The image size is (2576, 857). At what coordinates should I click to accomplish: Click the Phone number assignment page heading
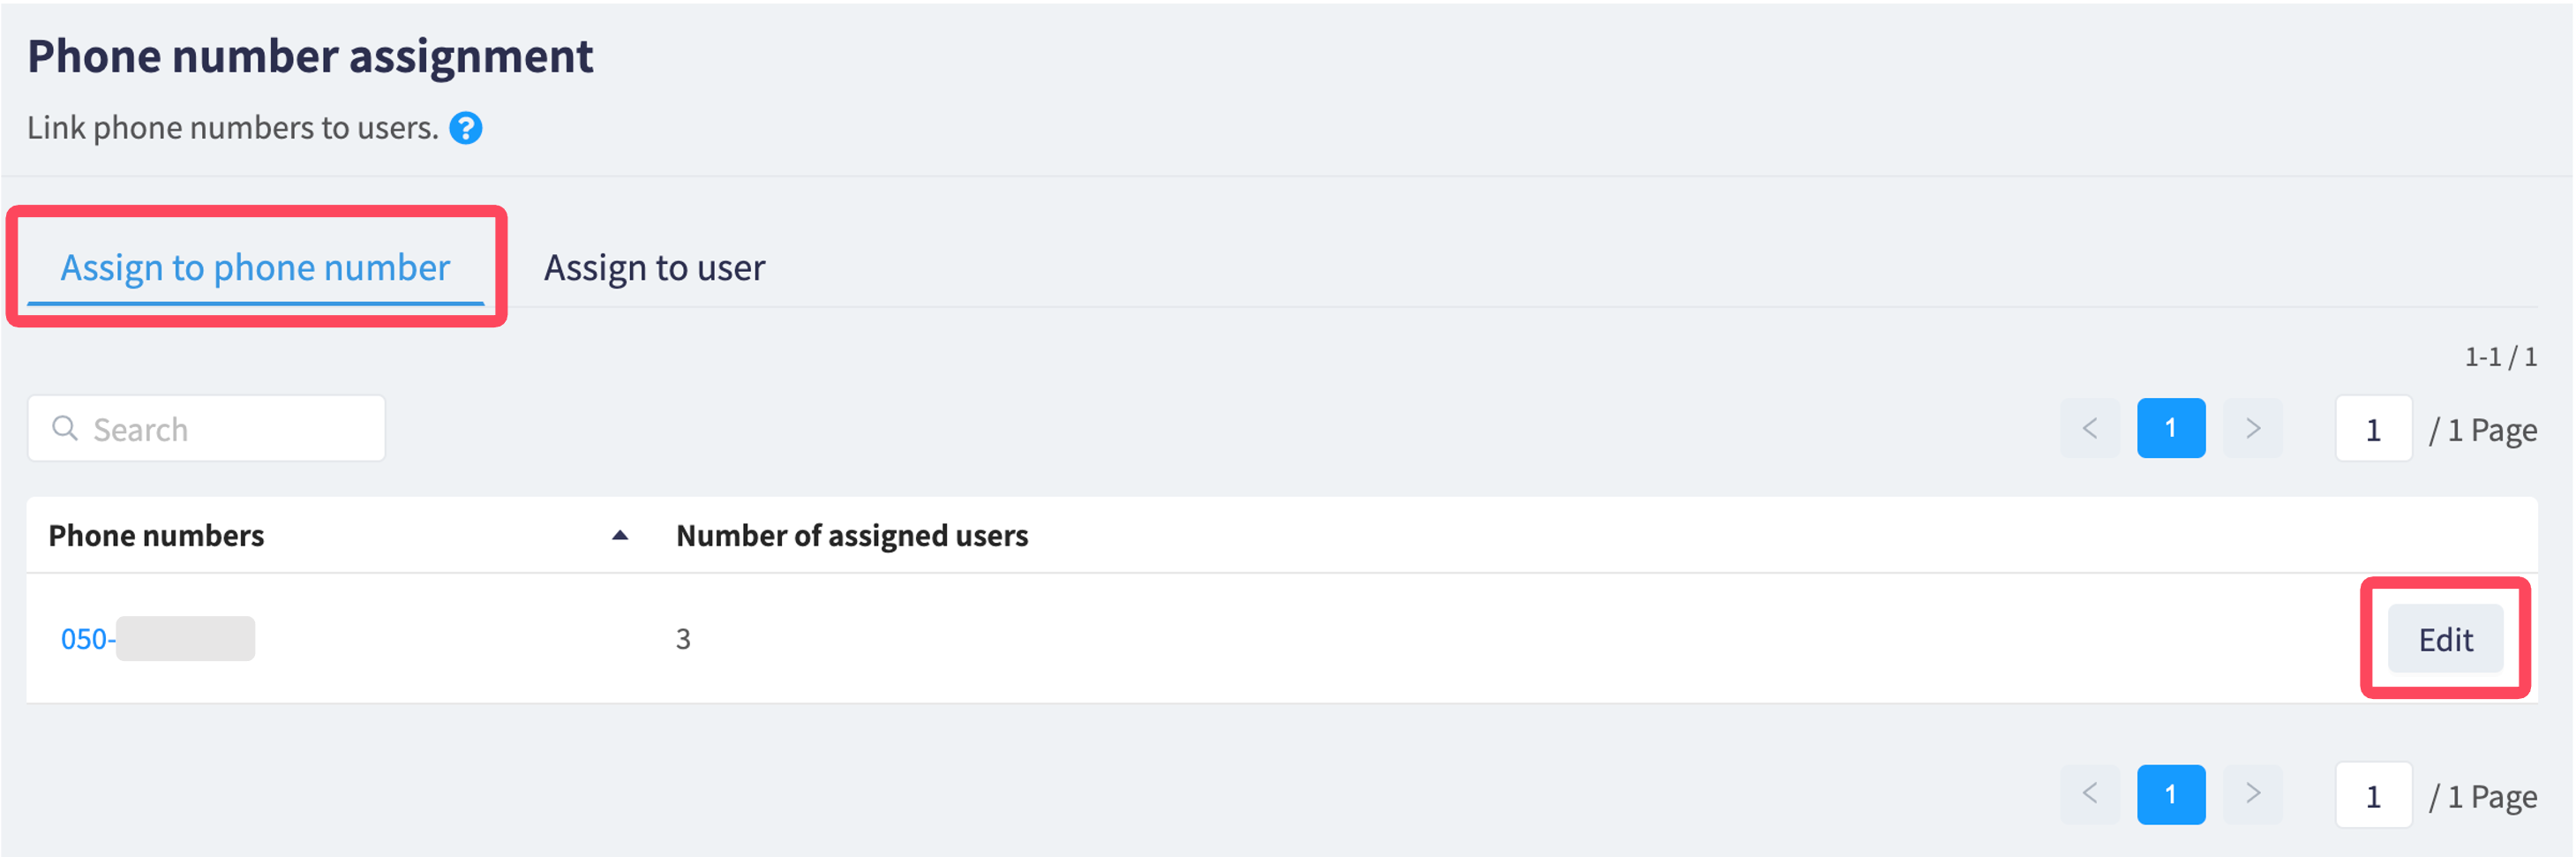click(310, 56)
